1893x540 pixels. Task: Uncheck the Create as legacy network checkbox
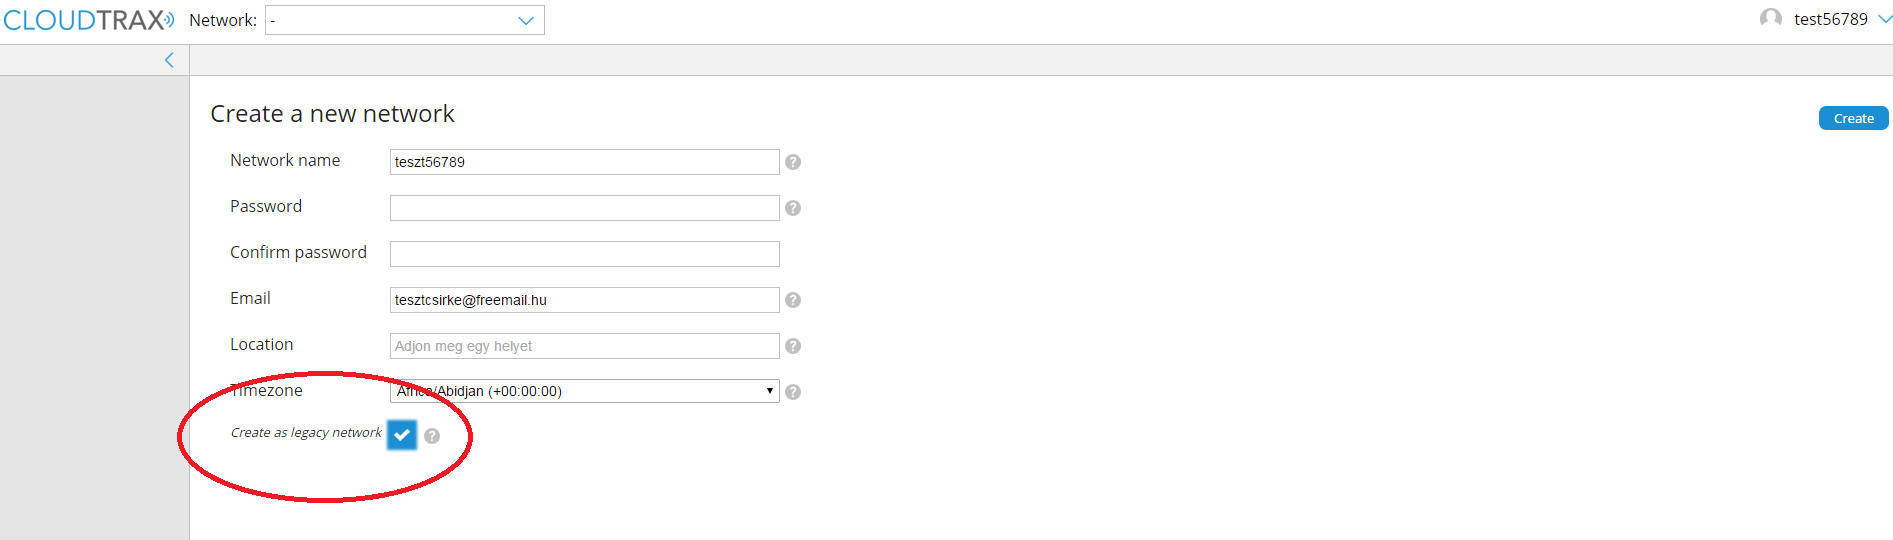pos(402,435)
